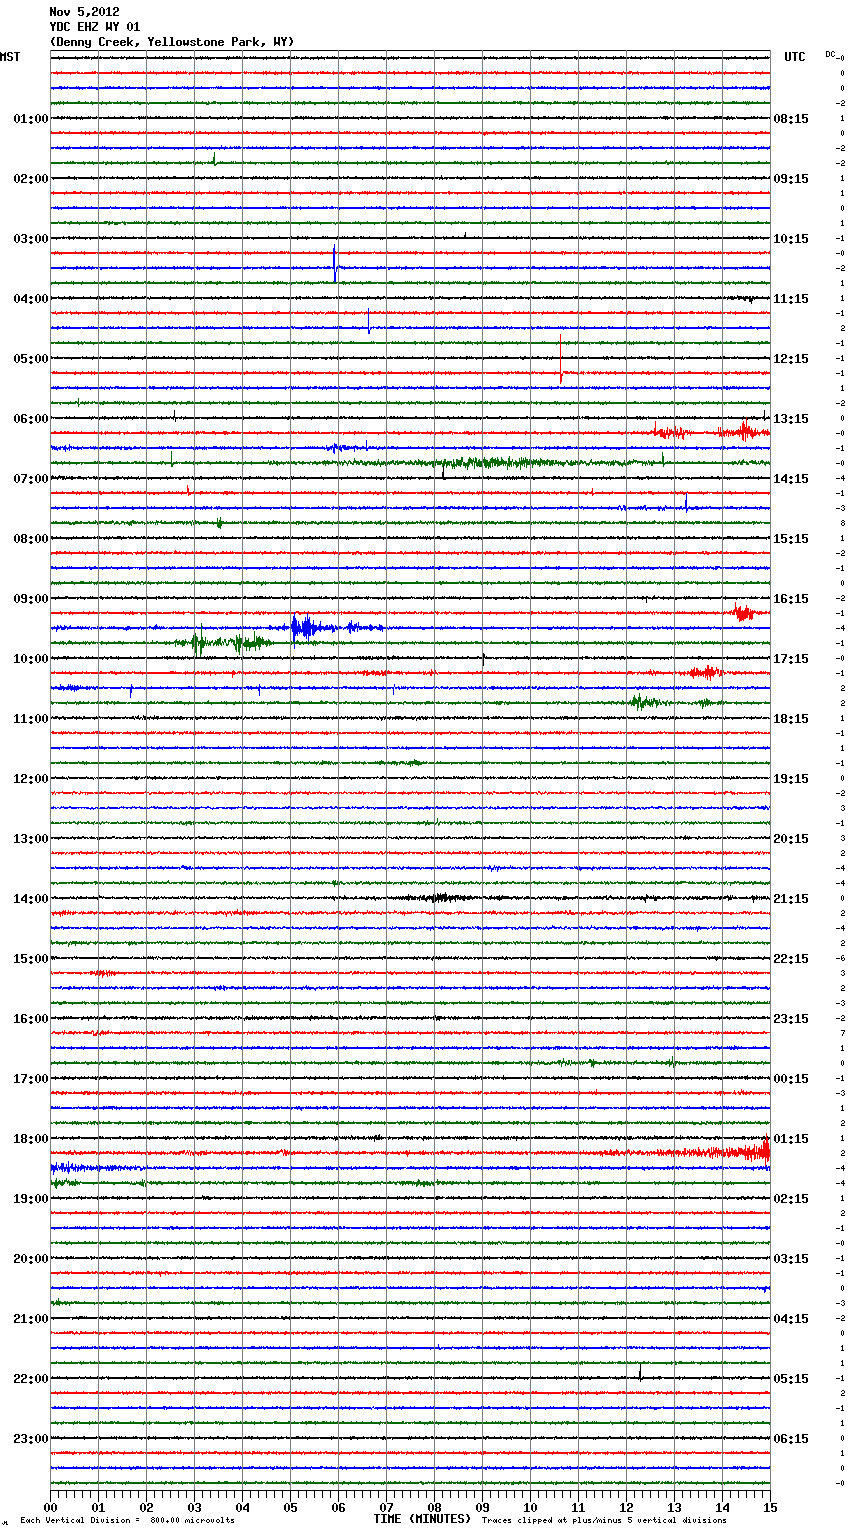Click the 10:15 UTC row label
The height and width of the screenshot is (1534, 850).
[791, 239]
